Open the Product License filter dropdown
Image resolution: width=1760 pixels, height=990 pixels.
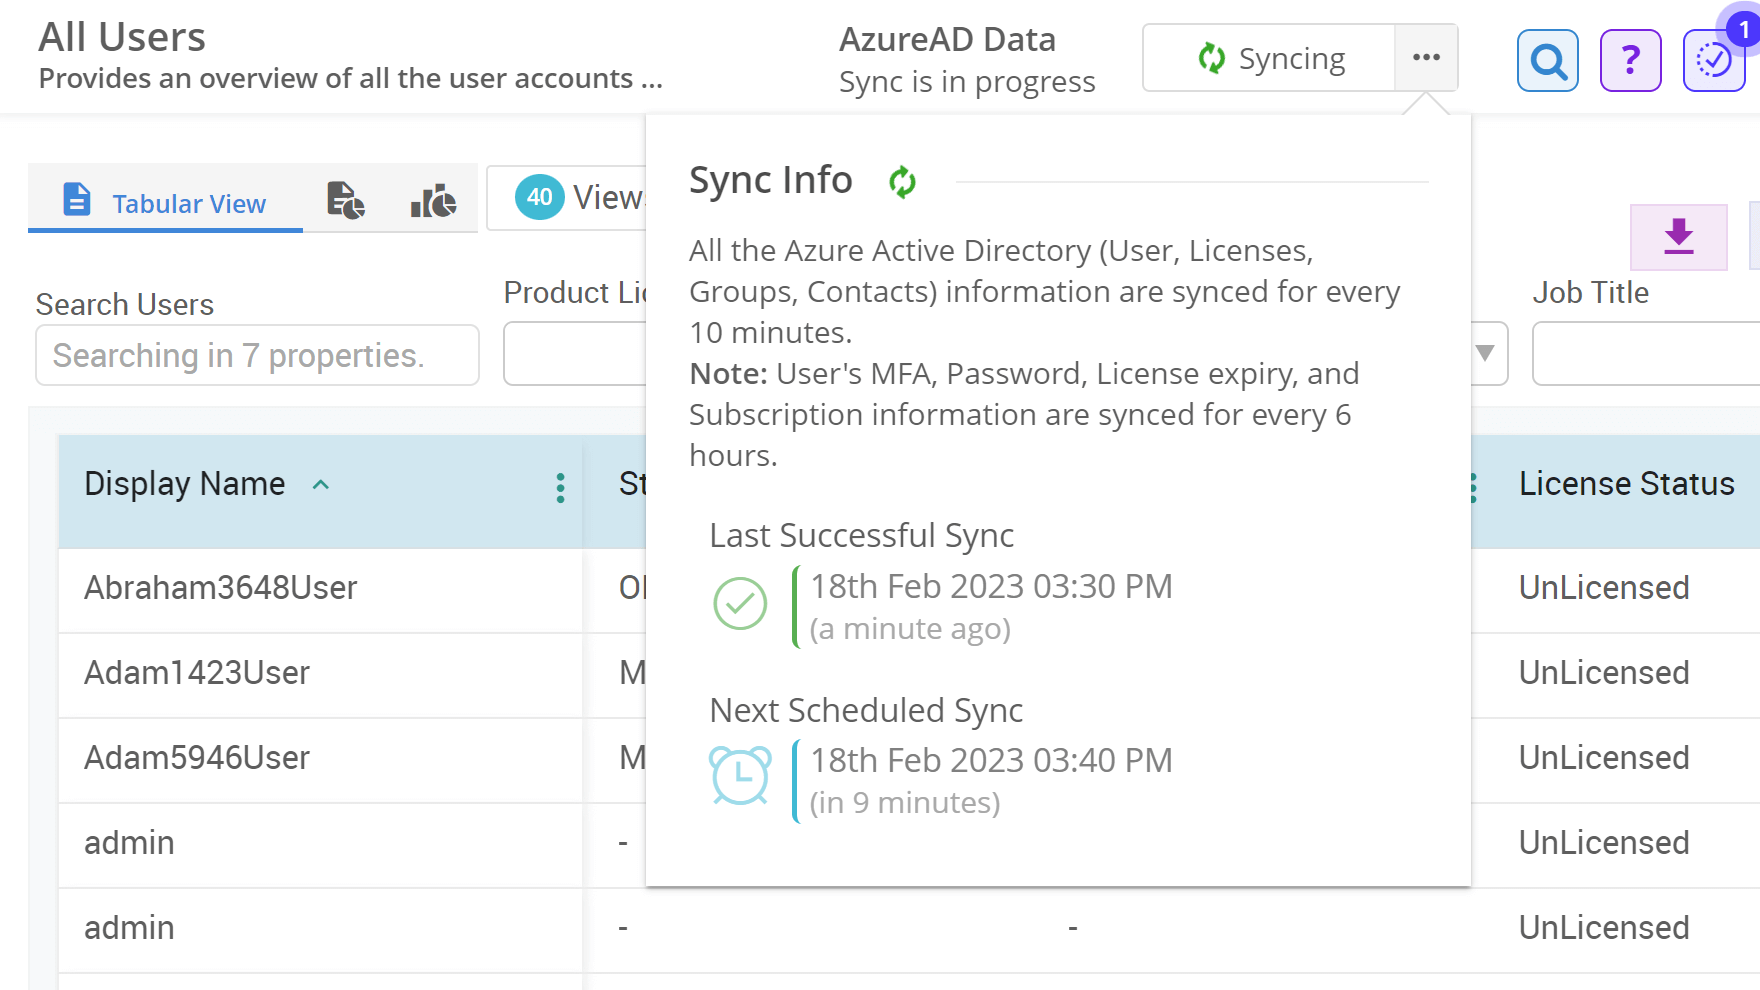(576, 354)
